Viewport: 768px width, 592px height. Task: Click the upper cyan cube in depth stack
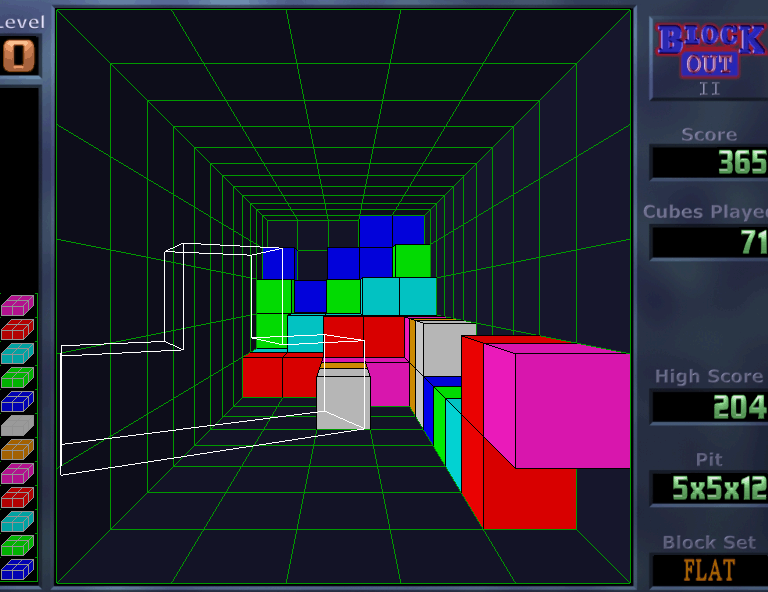tap(19, 353)
